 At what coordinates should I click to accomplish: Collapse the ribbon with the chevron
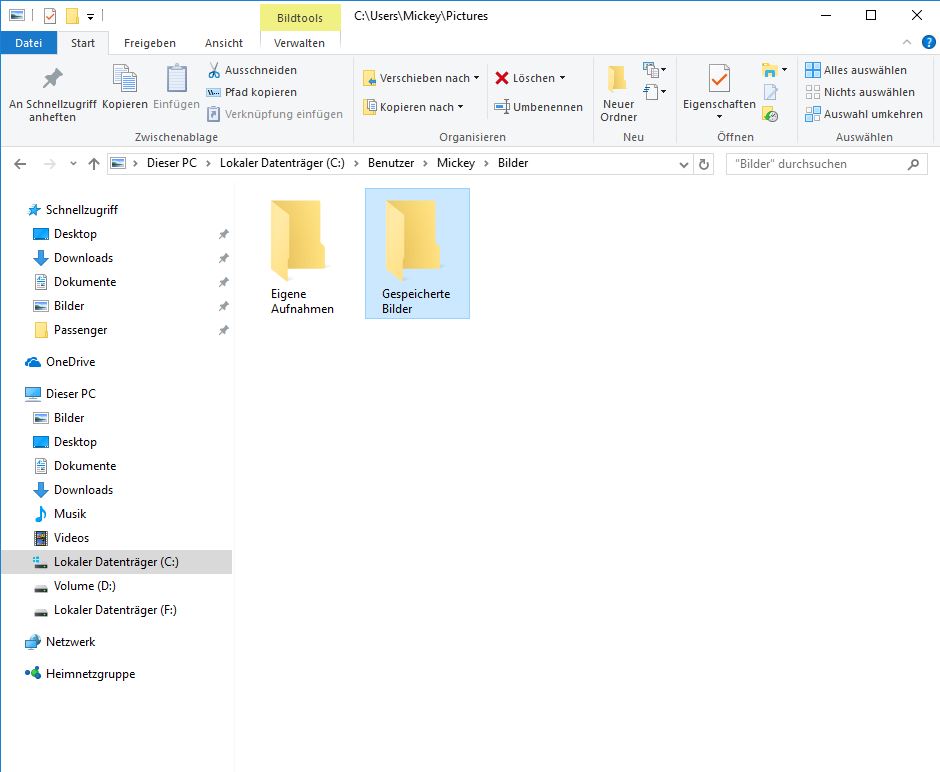(x=906, y=42)
